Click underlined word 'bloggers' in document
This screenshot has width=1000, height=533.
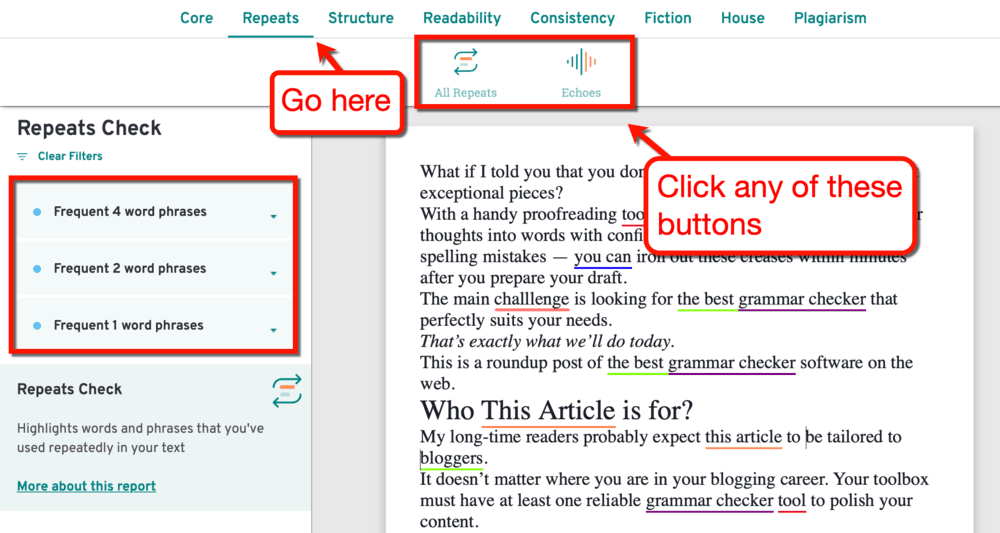click(x=452, y=458)
